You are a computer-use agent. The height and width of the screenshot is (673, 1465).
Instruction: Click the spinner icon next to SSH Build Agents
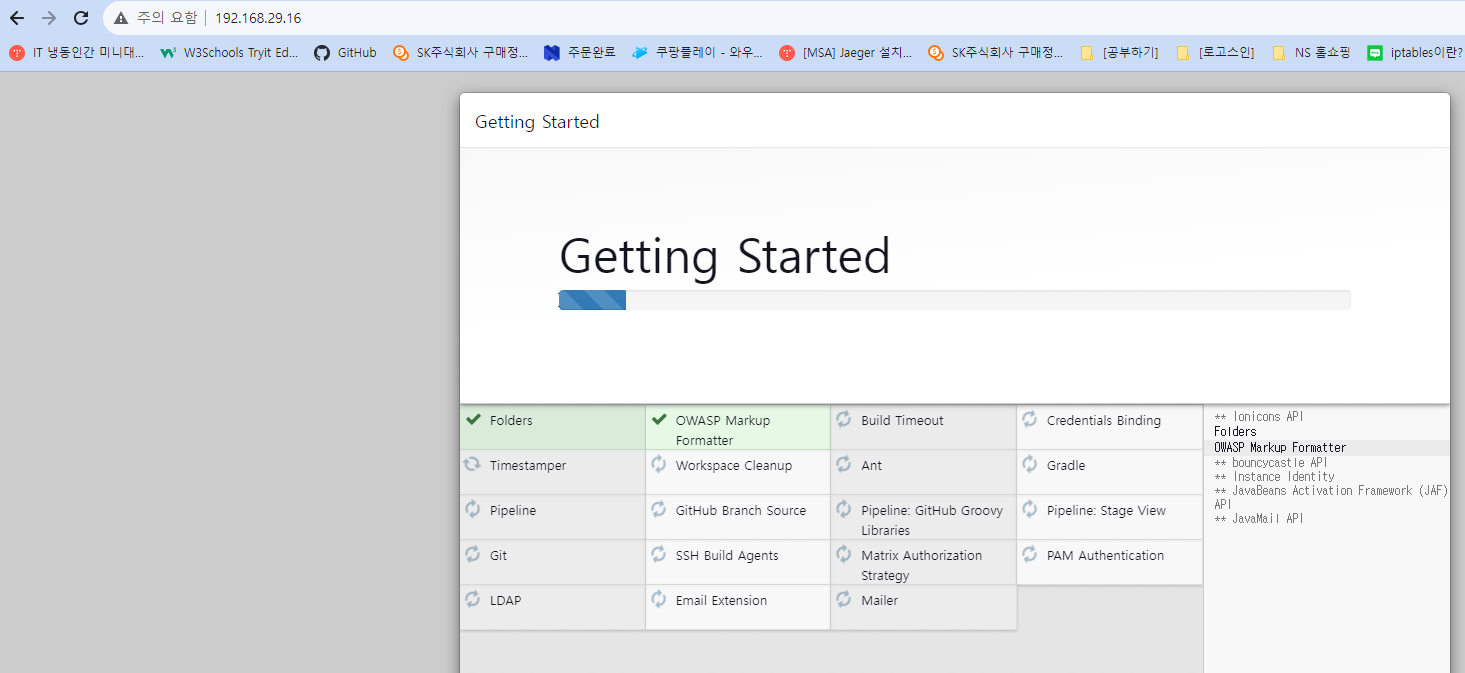coord(658,554)
